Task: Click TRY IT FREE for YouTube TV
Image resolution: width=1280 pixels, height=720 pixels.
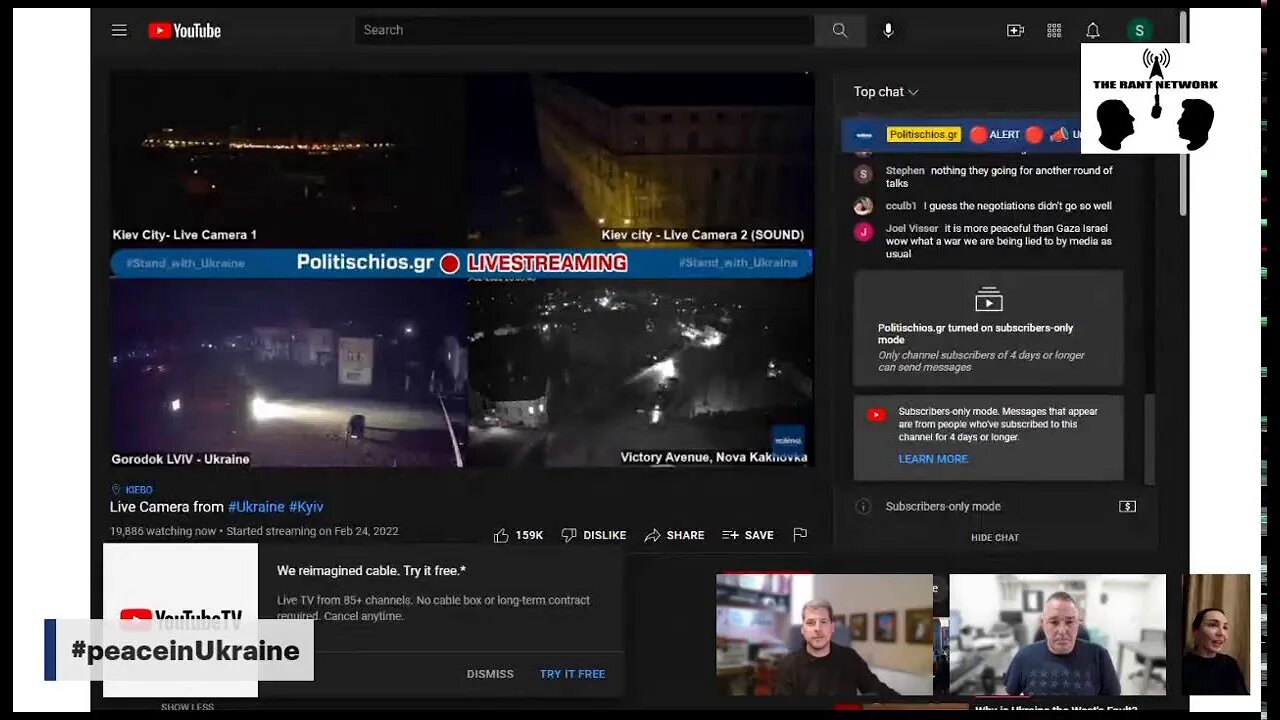Action: pos(572,674)
